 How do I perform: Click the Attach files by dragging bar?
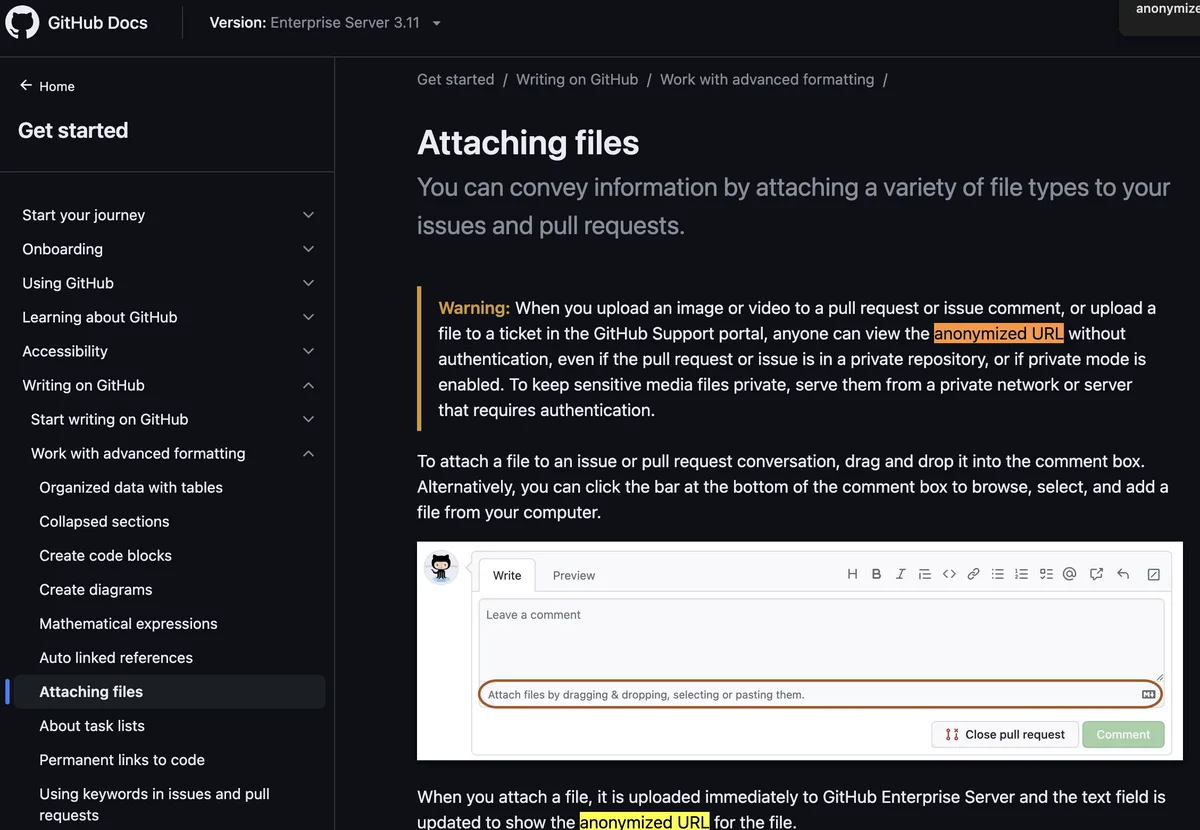(821, 694)
